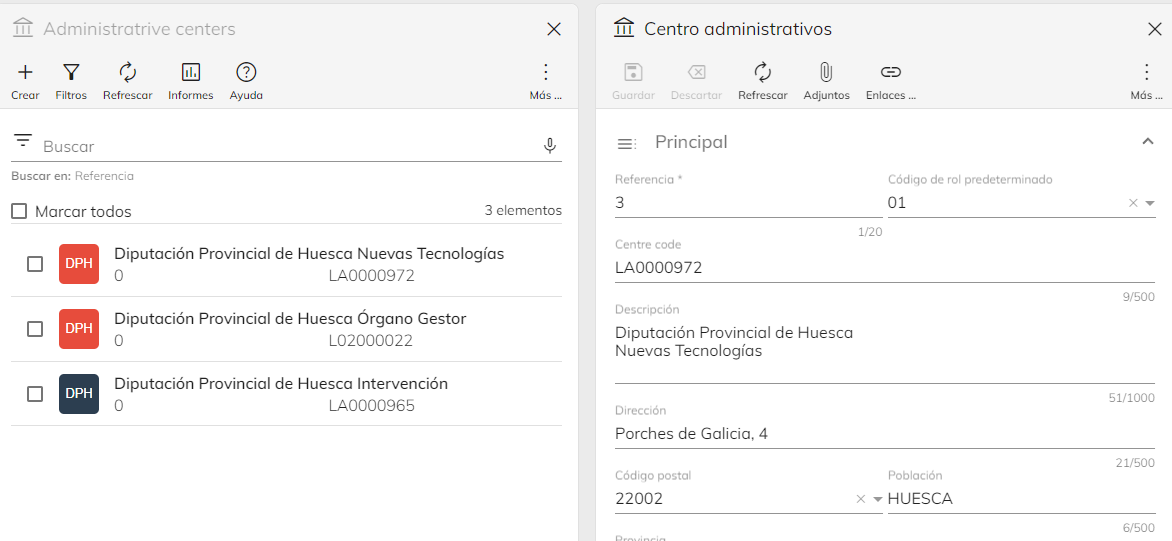
Task: Open the Código postal dropdown arrow
Action: pos(877,499)
